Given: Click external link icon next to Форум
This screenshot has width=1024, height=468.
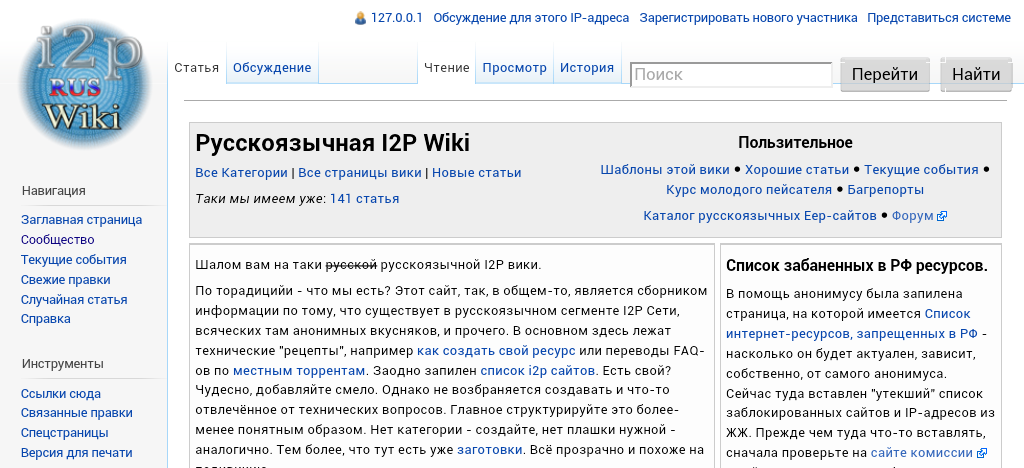Looking at the screenshot, I should [942, 216].
